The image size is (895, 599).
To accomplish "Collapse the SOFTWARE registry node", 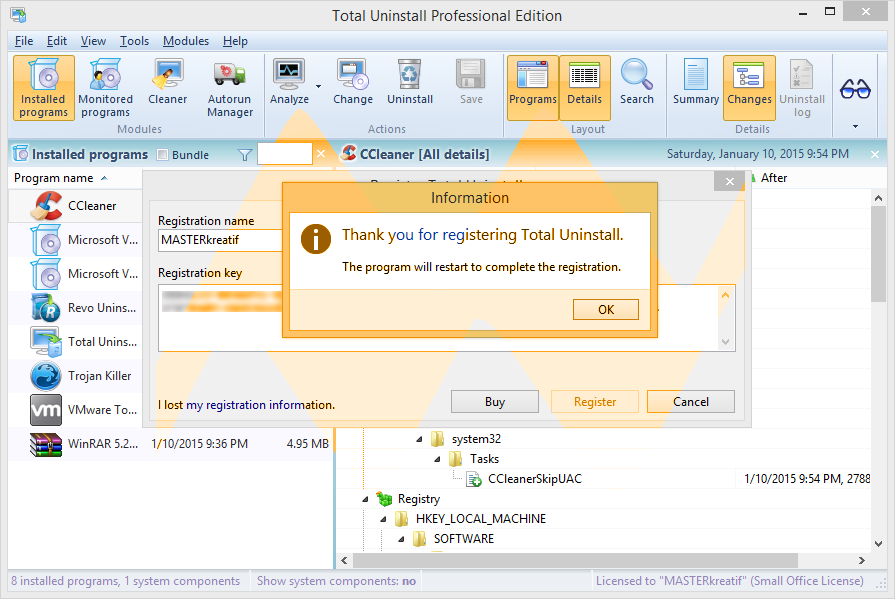I will coord(401,539).
